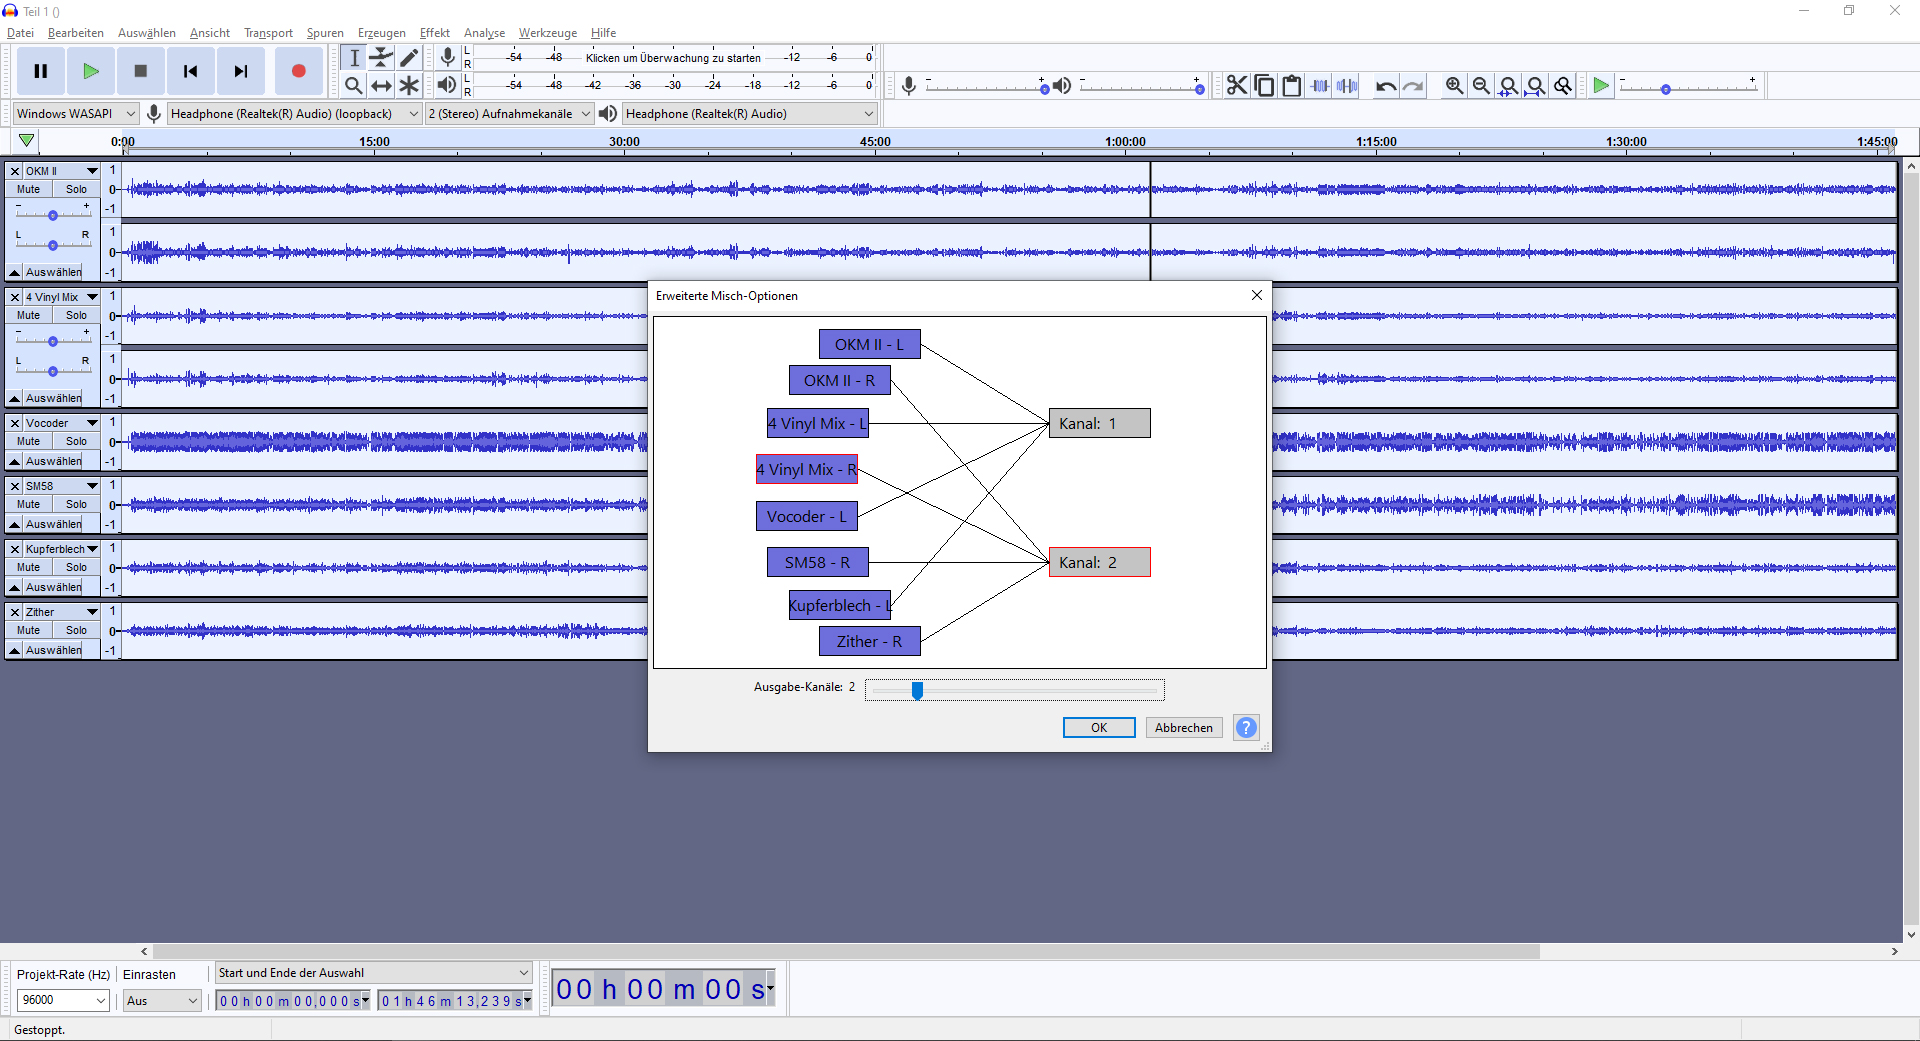This screenshot has width=1920, height=1041.
Task: Select the Envelope tool
Action: click(381, 58)
